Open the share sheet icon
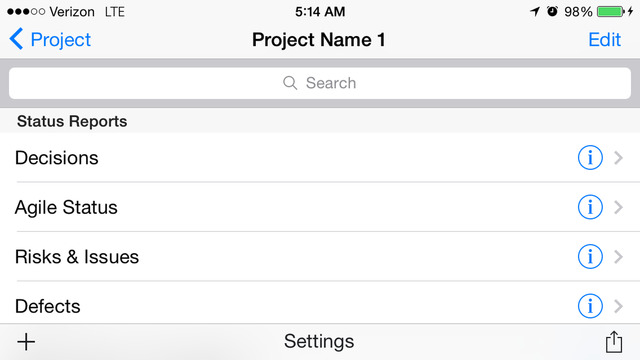 613,341
